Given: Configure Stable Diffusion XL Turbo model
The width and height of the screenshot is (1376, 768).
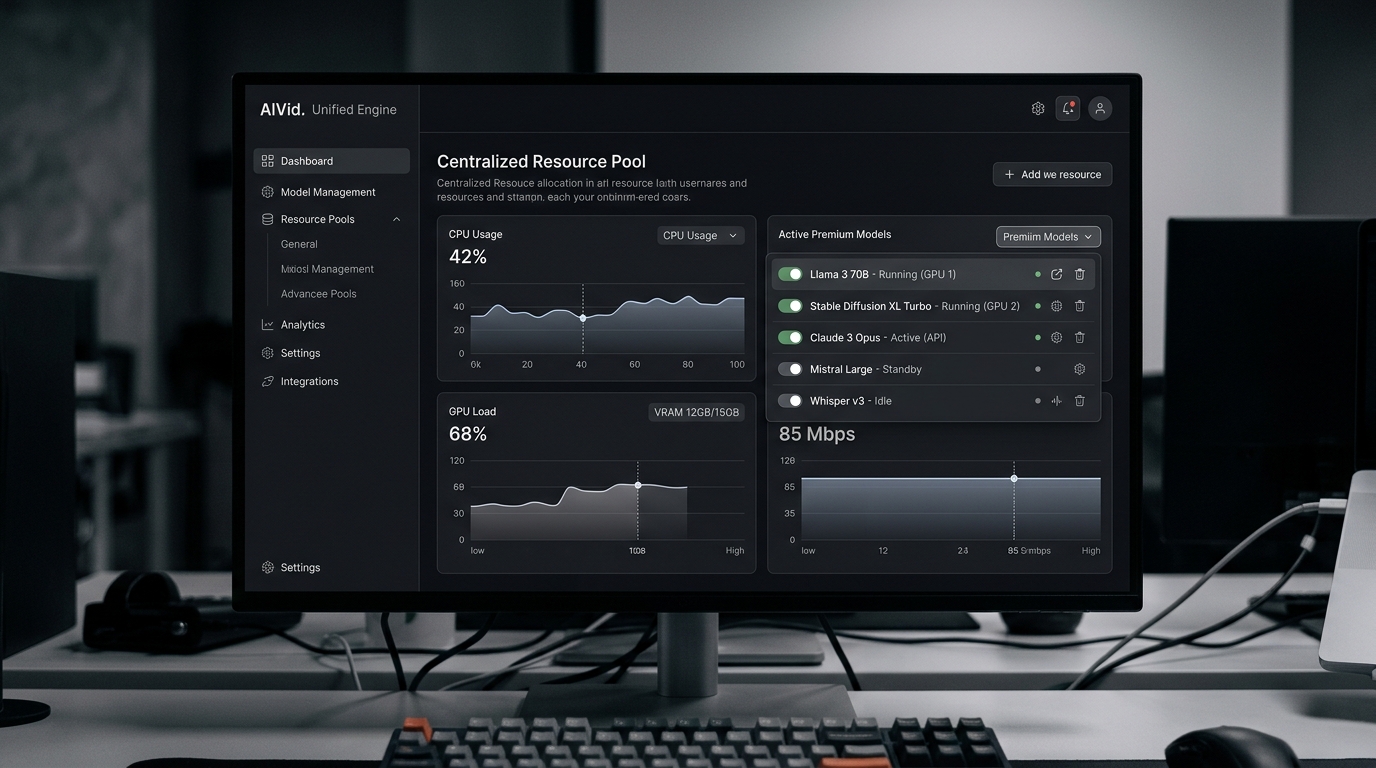Looking at the screenshot, I should 1056,306.
